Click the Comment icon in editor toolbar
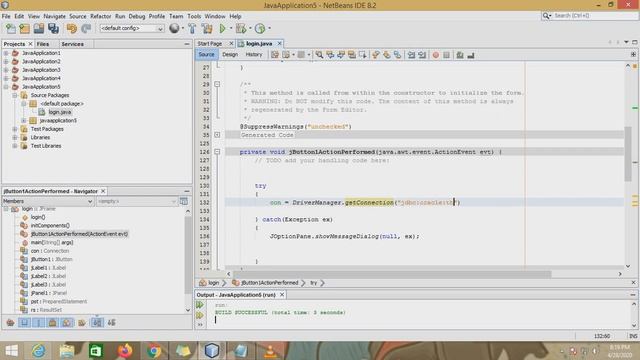 tap(460, 55)
